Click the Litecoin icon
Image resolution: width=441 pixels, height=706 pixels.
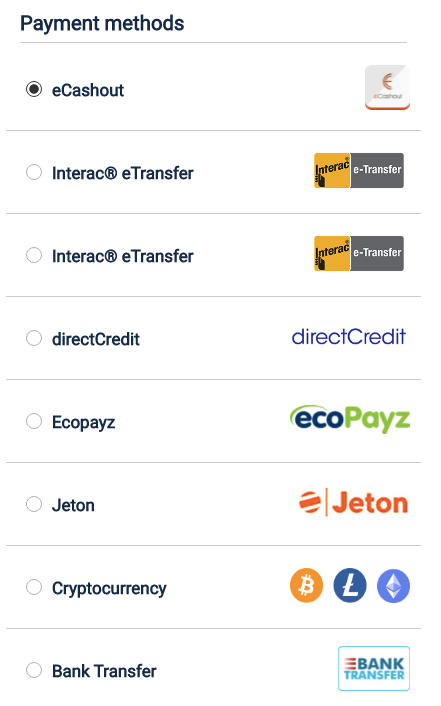[x=350, y=586]
